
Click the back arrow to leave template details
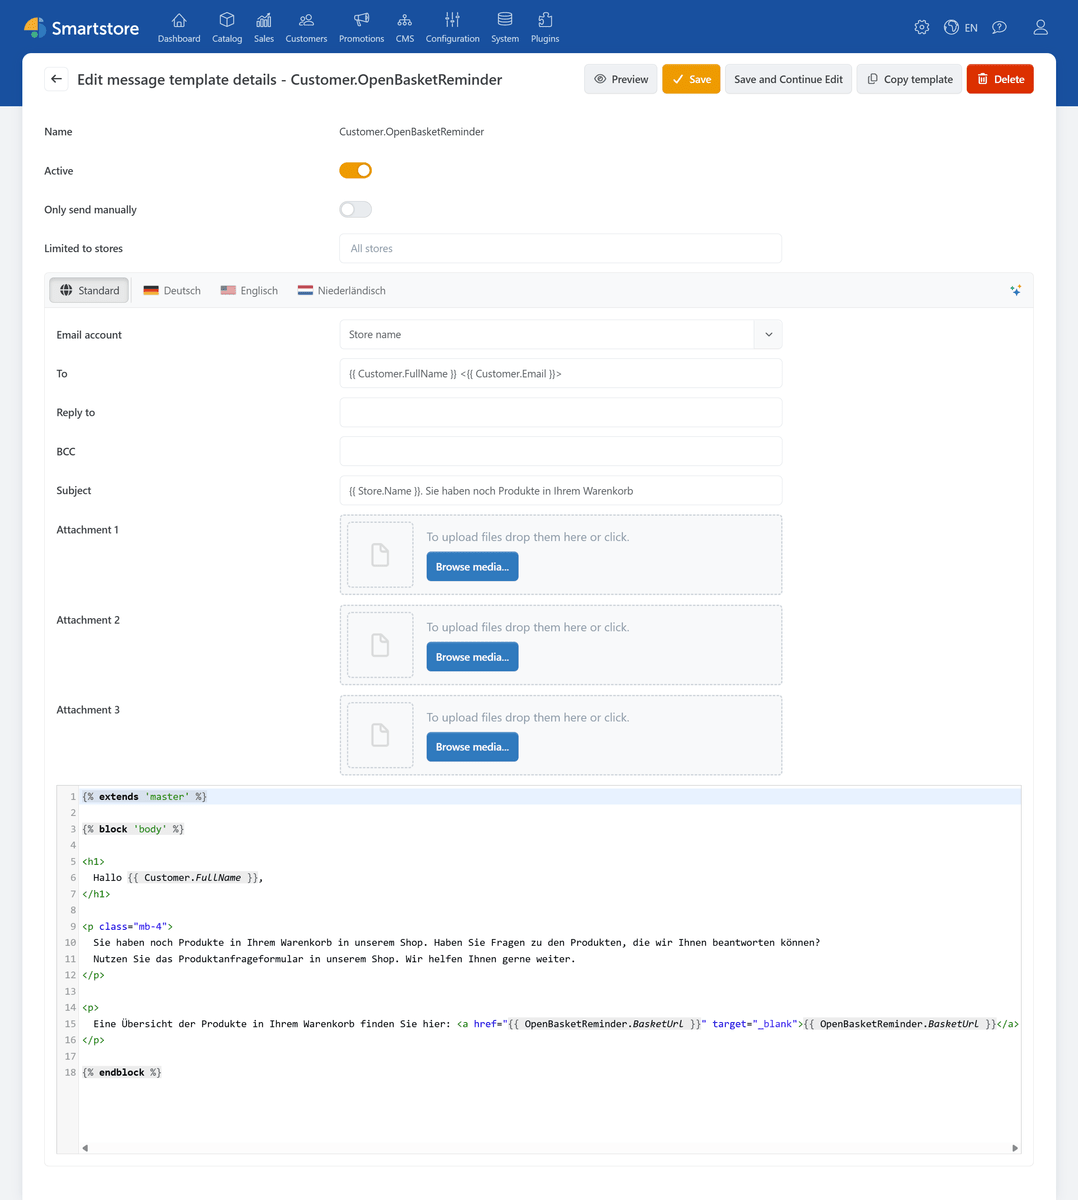tap(57, 79)
